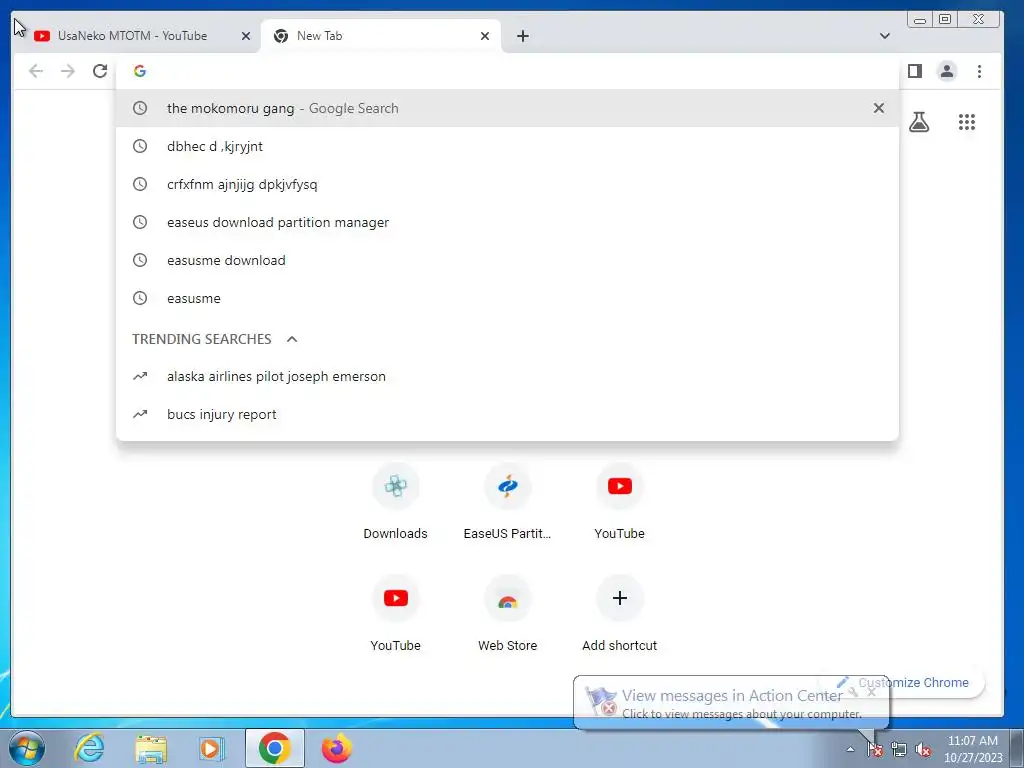Choose 'easeus download partition manager' suggestion
This screenshot has width=1024, height=768.
coord(507,222)
